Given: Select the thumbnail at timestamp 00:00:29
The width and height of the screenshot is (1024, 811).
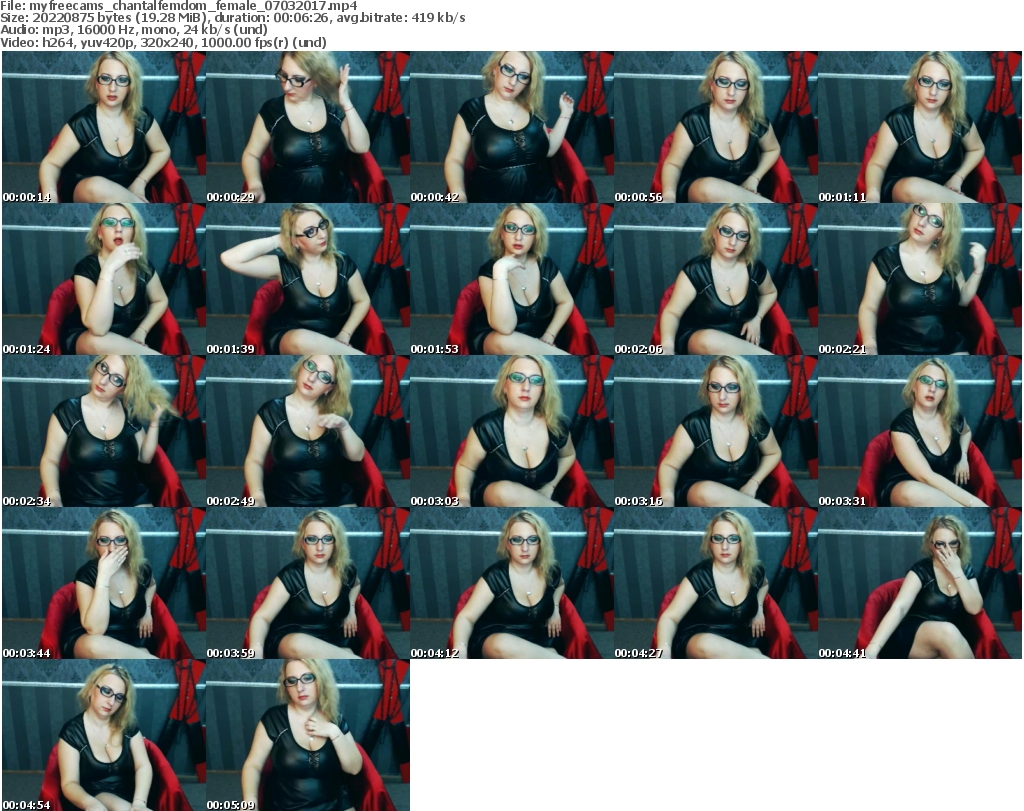Looking at the screenshot, I should (308, 127).
